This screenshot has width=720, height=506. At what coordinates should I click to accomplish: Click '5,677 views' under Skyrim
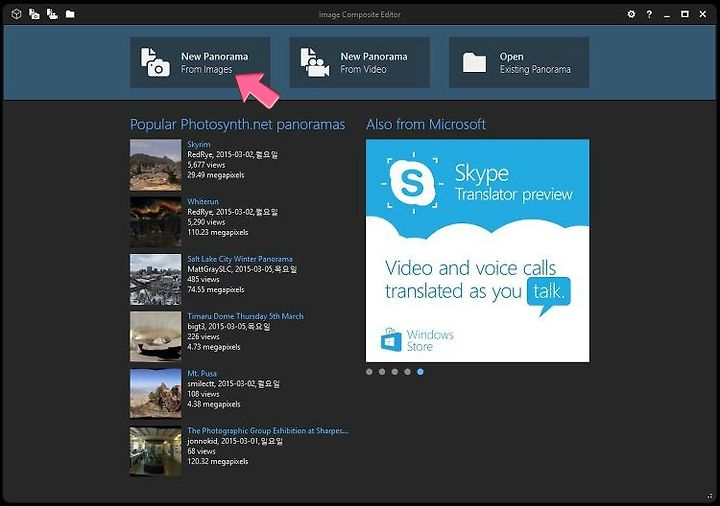206,165
